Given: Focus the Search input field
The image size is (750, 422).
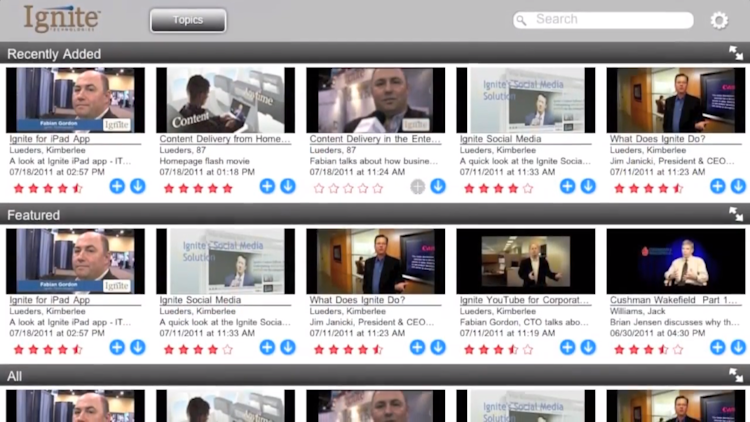Looking at the screenshot, I should (x=603, y=20).
